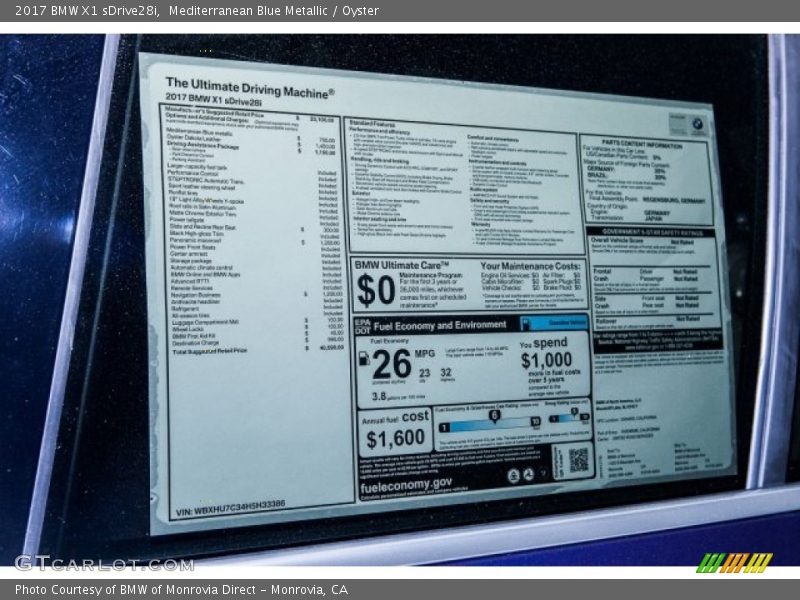This screenshot has height=600, width=800.
Task: Click the "Your Maintenance Costs:" heading
Action: [x=530, y=266]
